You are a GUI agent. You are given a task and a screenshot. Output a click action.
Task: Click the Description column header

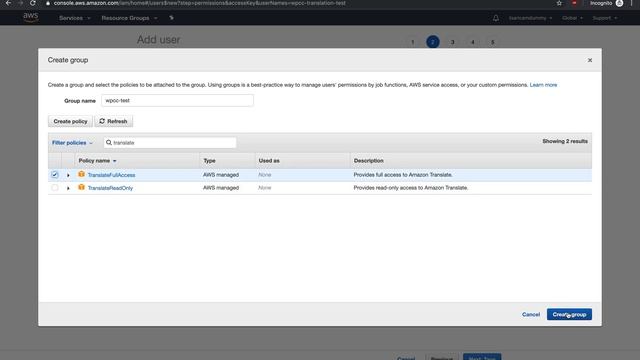point(369,161)
